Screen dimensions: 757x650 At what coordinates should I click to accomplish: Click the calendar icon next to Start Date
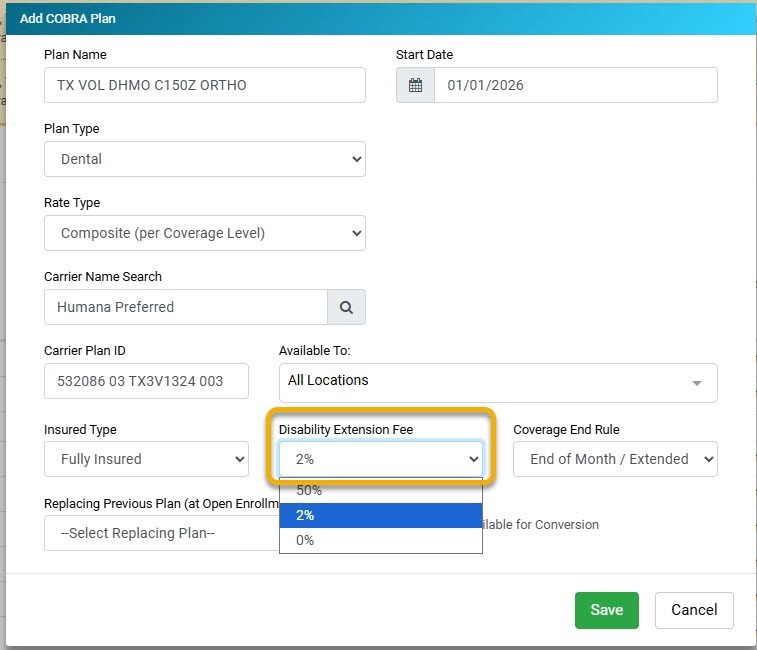click(415, 85)
